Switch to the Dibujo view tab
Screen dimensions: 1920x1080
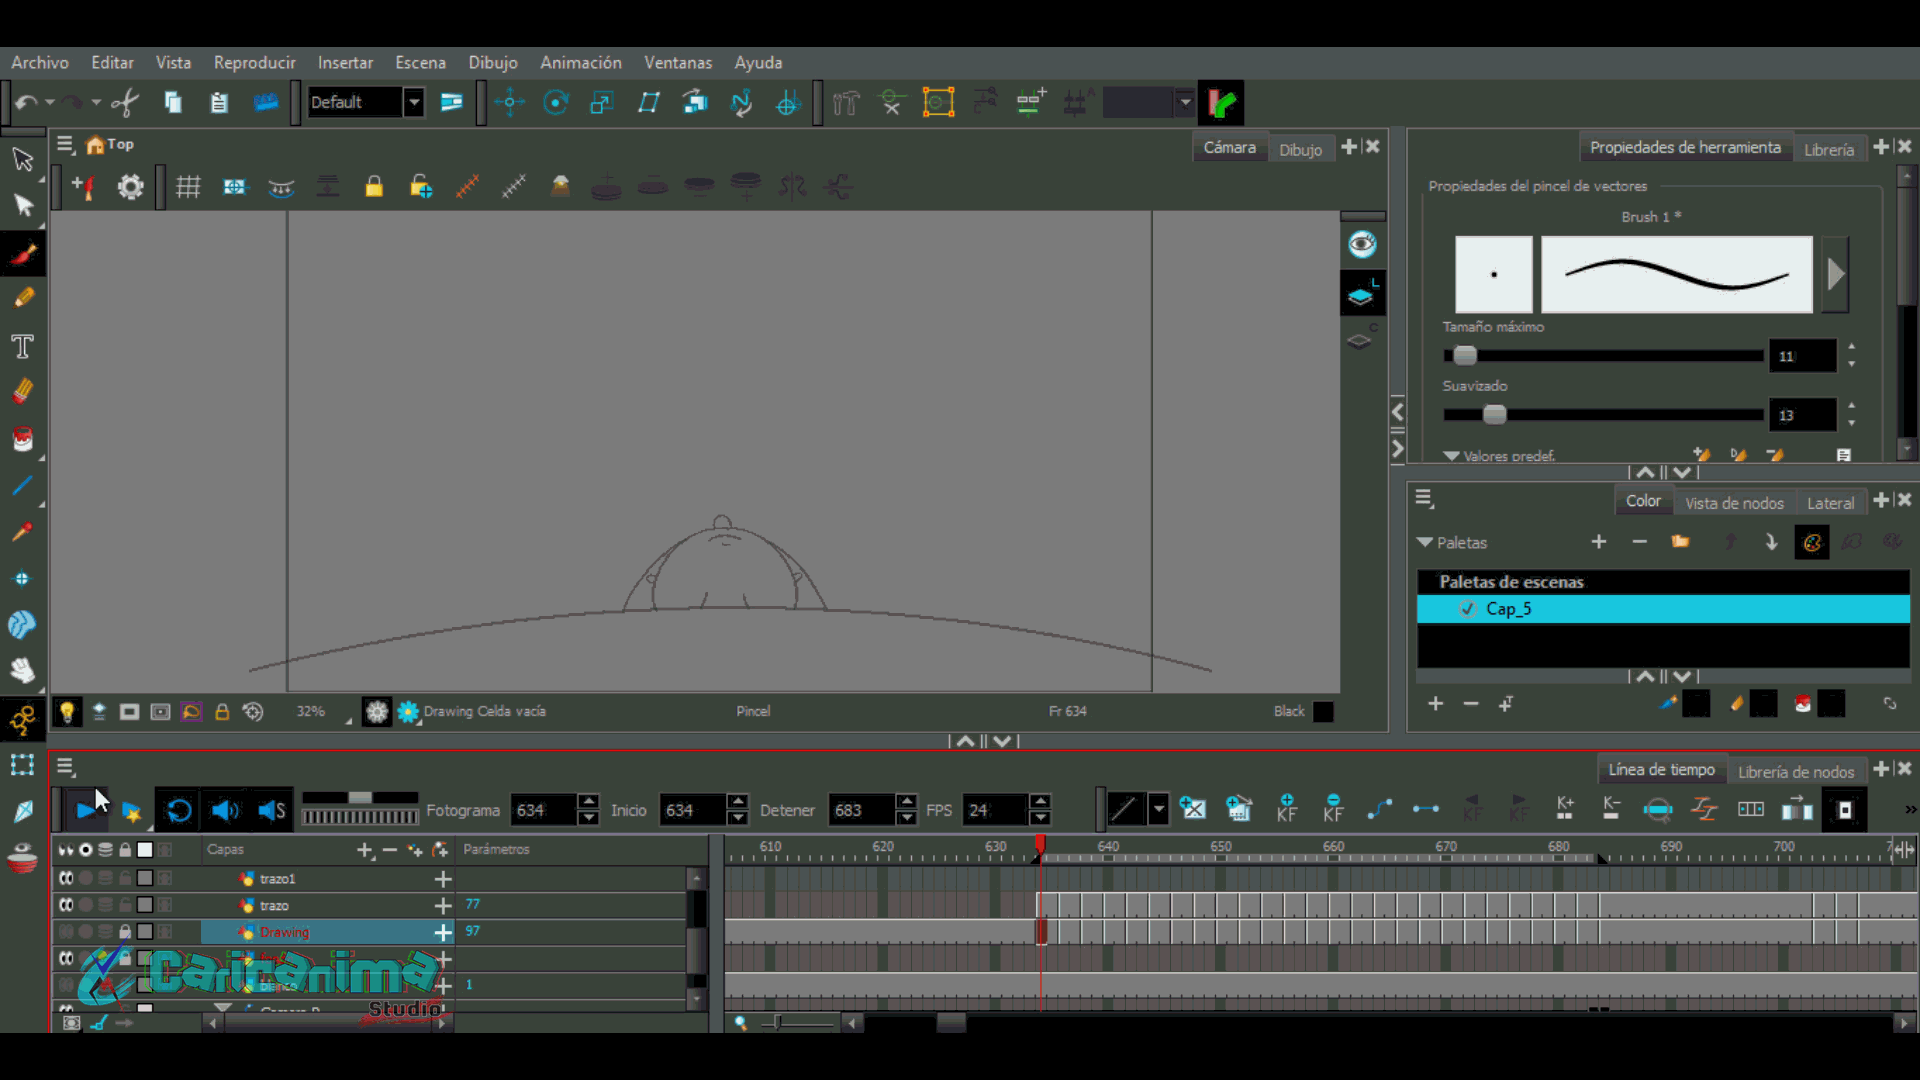coord(1300,149)
